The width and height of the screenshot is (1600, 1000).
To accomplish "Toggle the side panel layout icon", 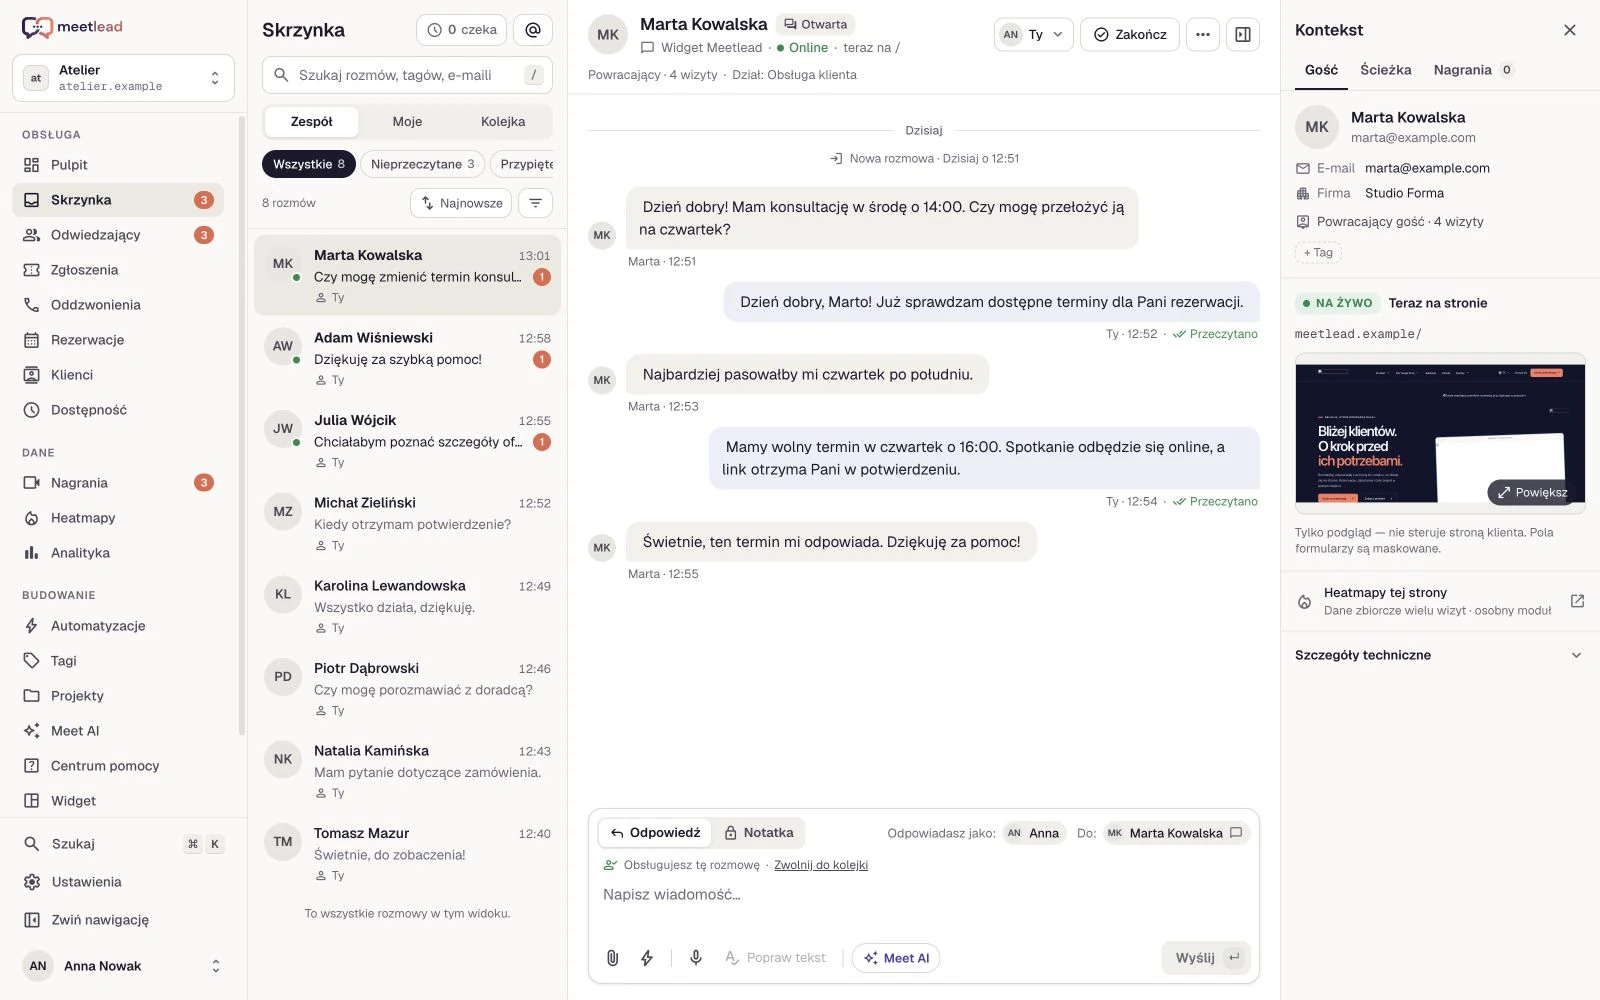I will [1243, 34].
